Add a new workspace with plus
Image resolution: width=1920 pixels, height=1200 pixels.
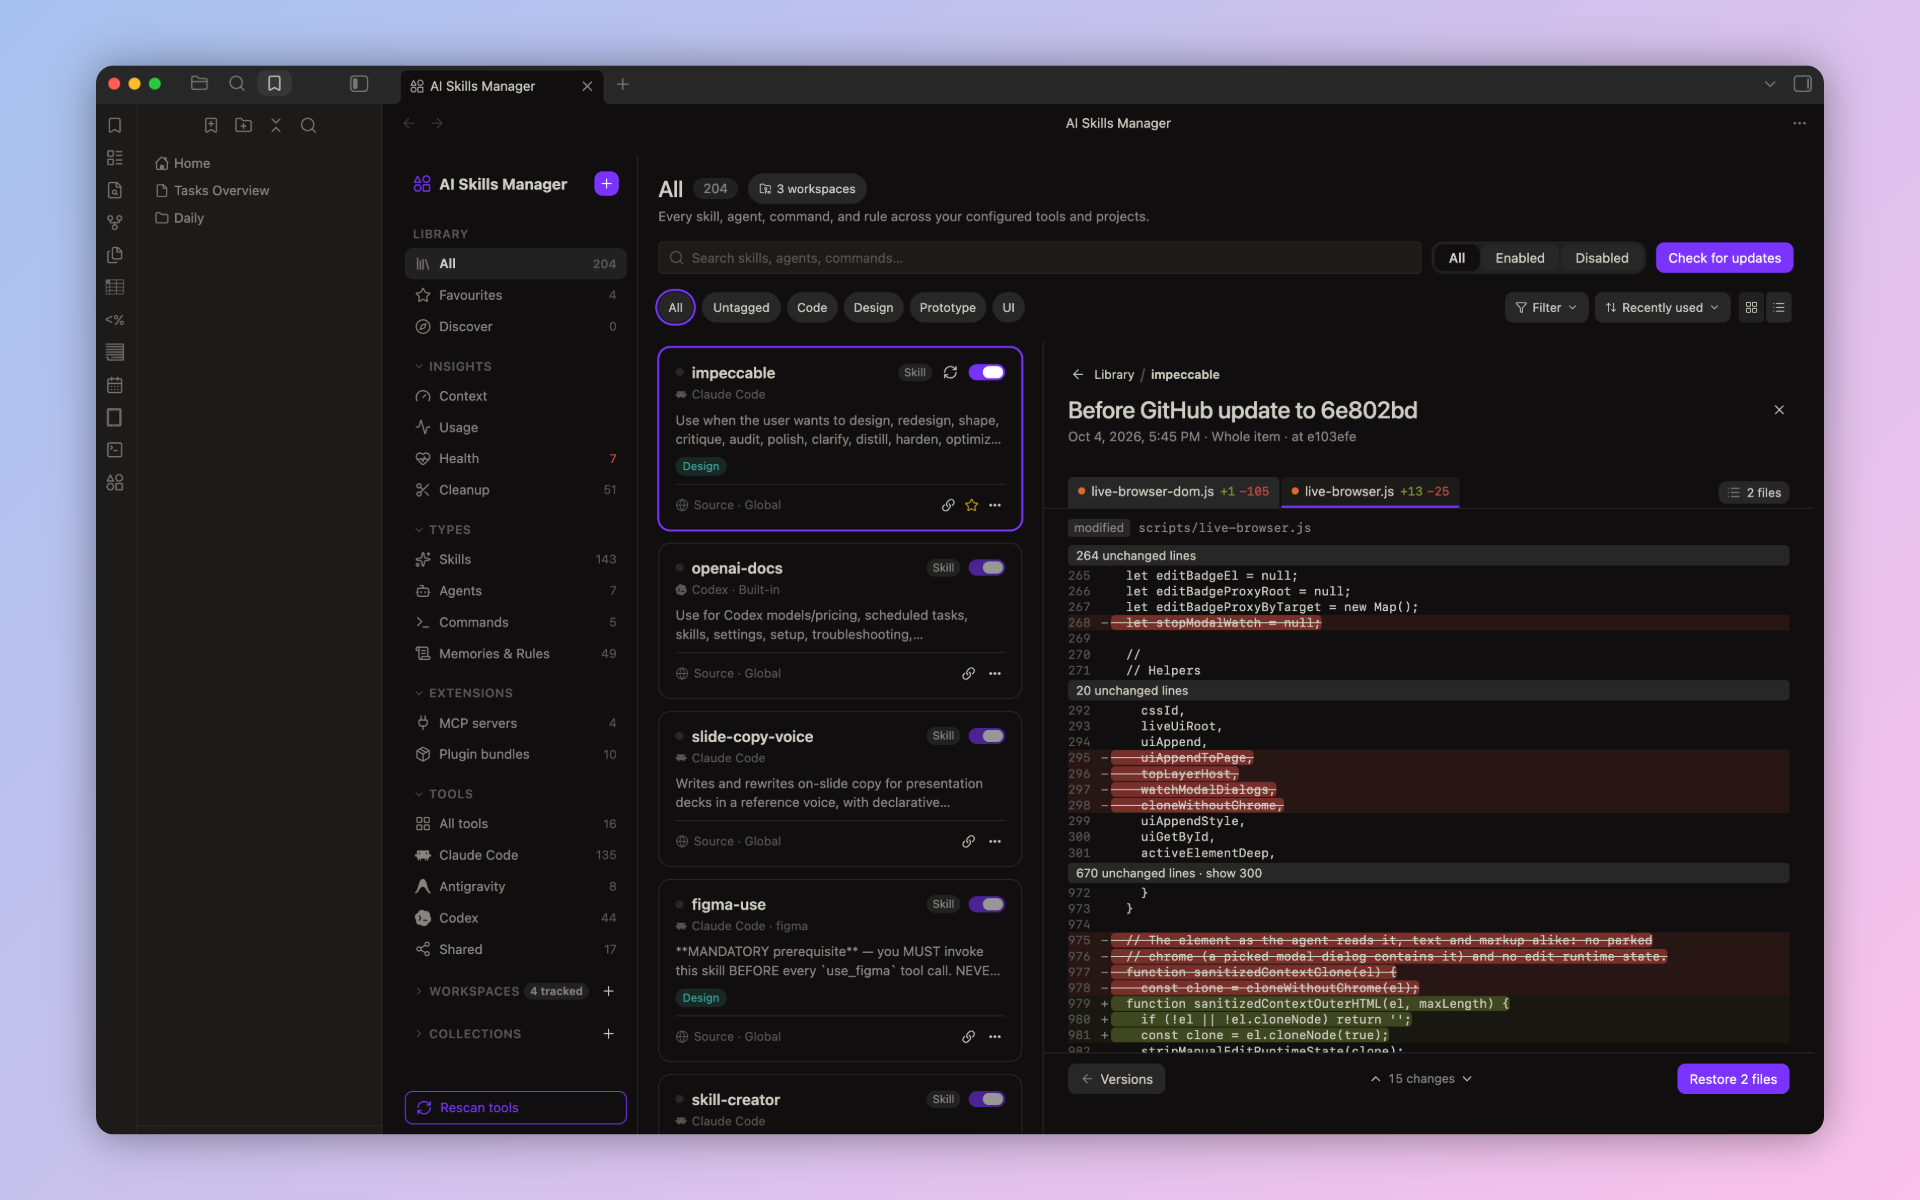pos(608,991)
